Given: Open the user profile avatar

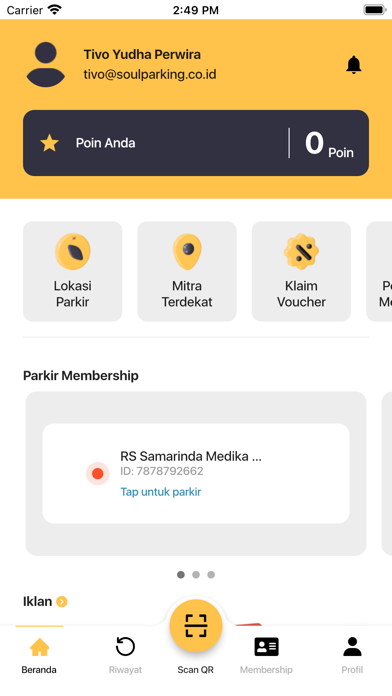Looking at the screenshot, I should pyautogui.click(x=46, y=64).
